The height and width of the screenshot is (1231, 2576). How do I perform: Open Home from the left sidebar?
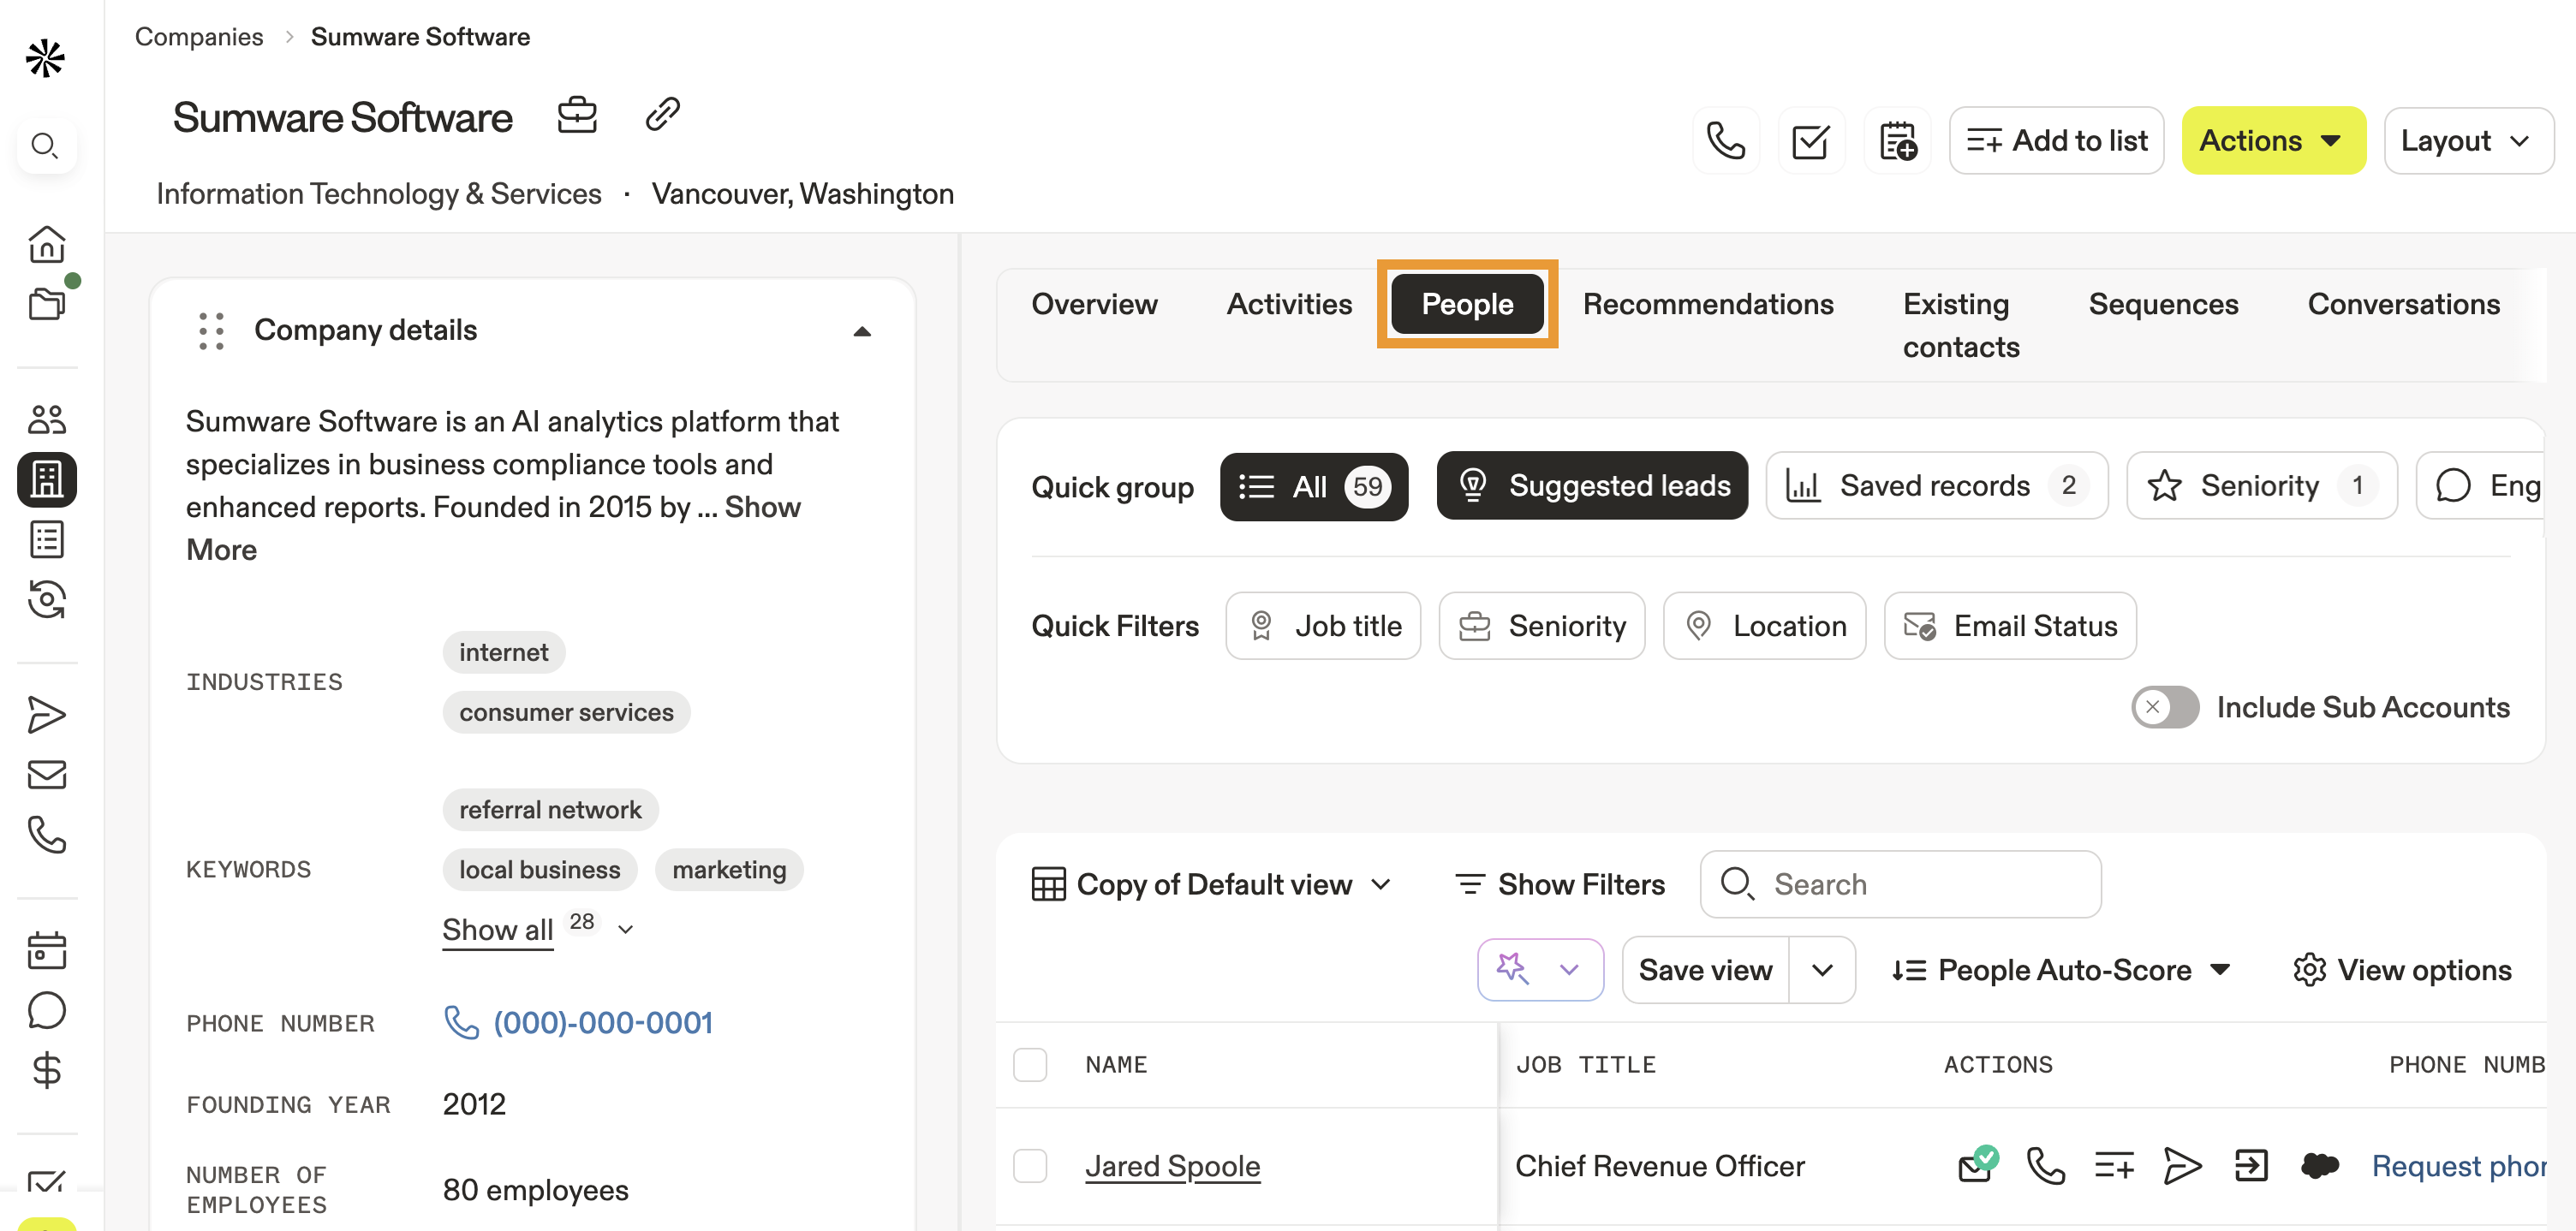point(46,244)
